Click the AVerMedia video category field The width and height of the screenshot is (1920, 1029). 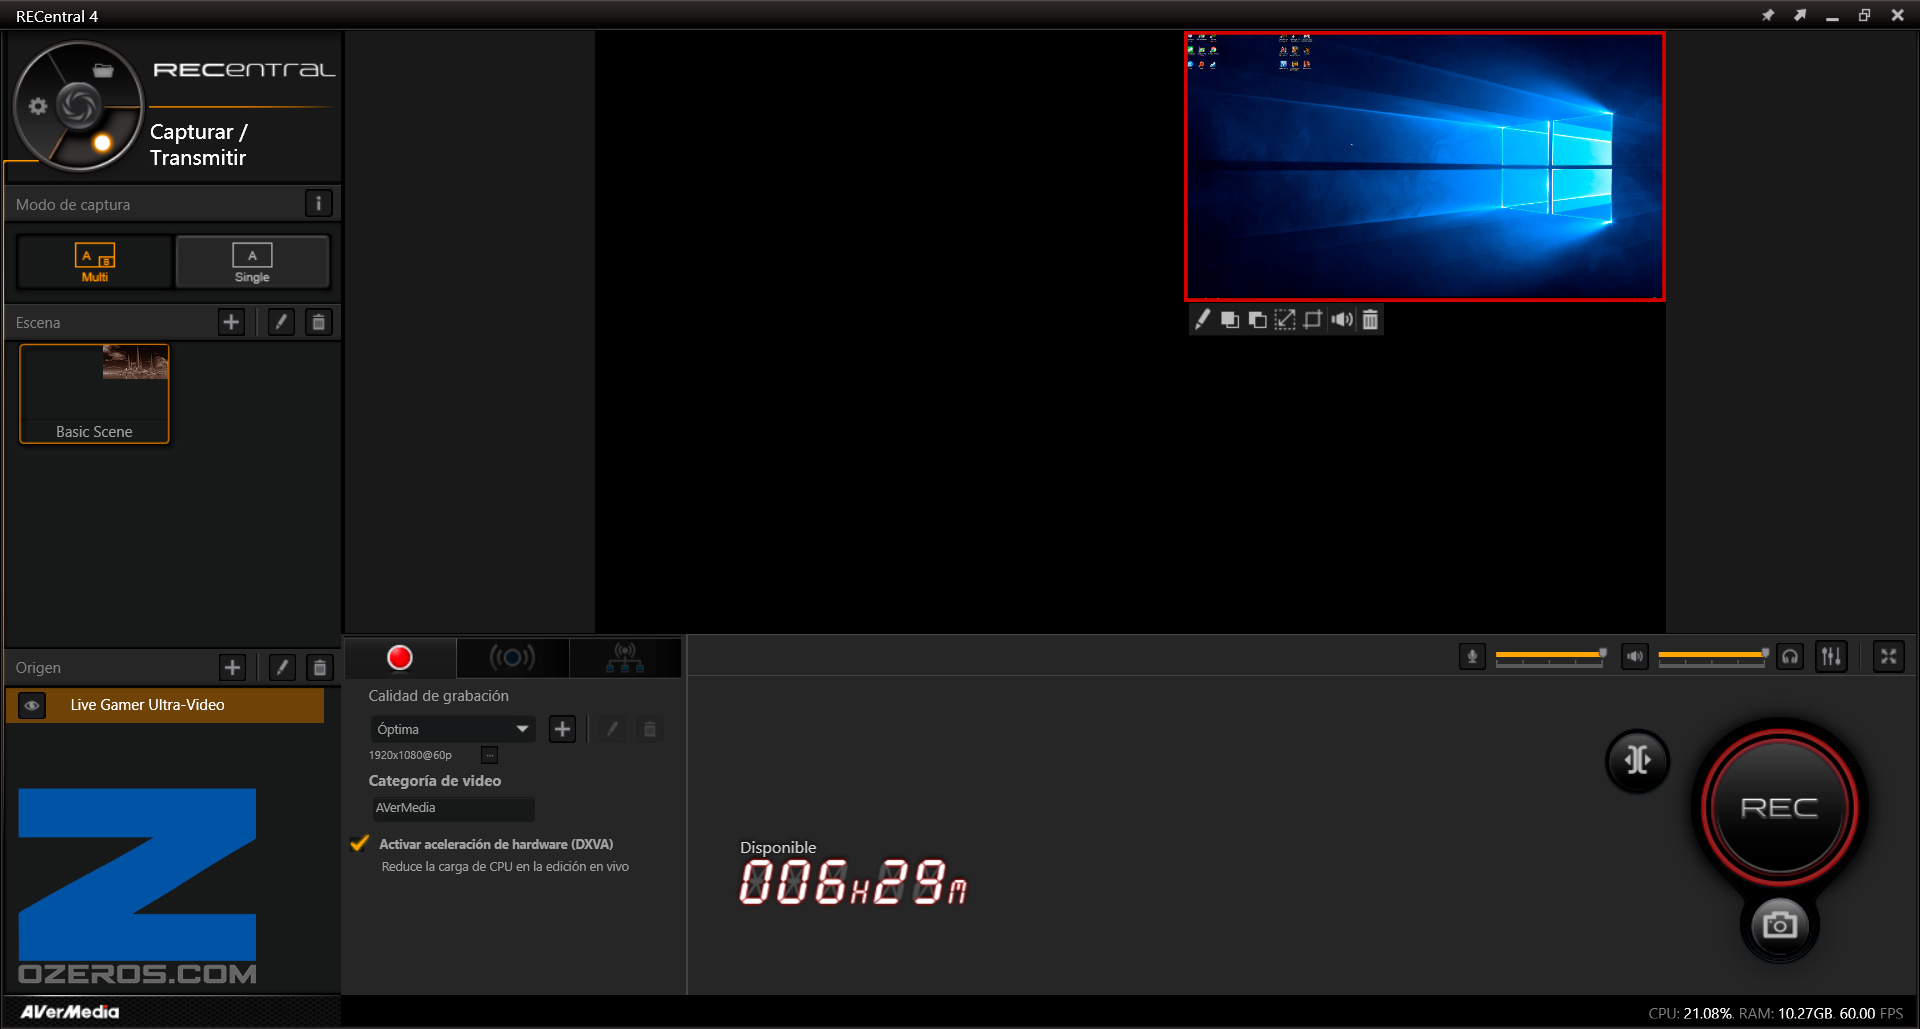[453, 808]
